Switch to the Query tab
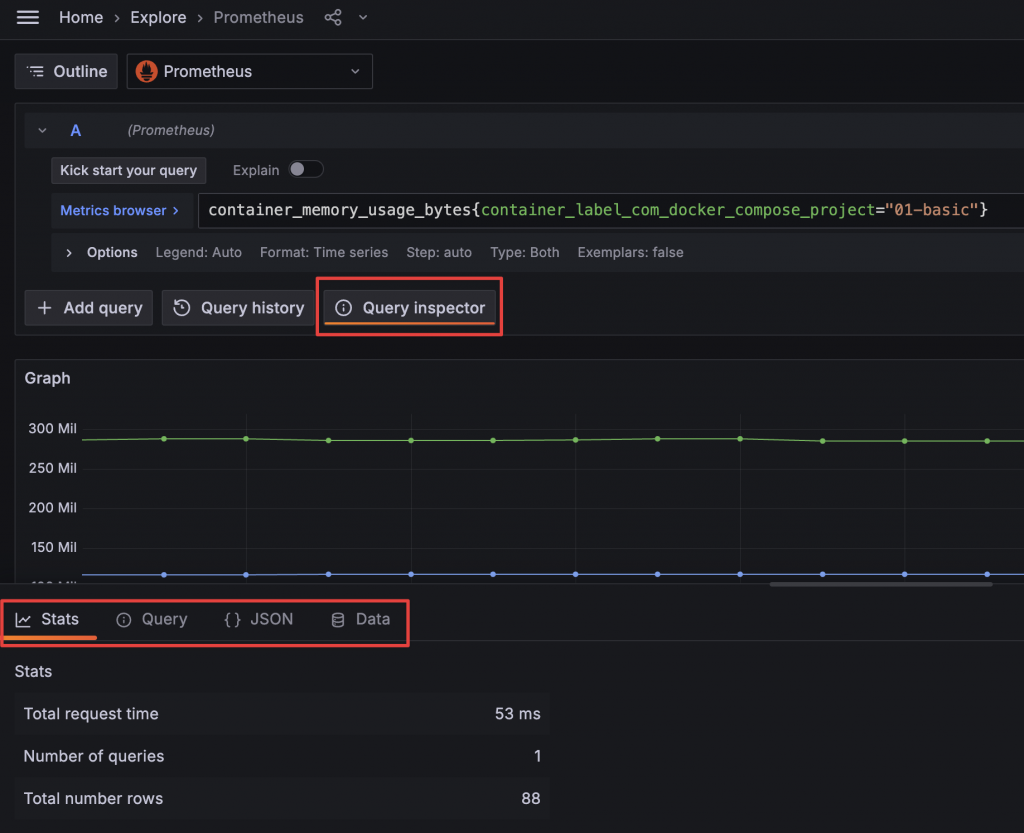1024x833 pixels. pos(152,620)
